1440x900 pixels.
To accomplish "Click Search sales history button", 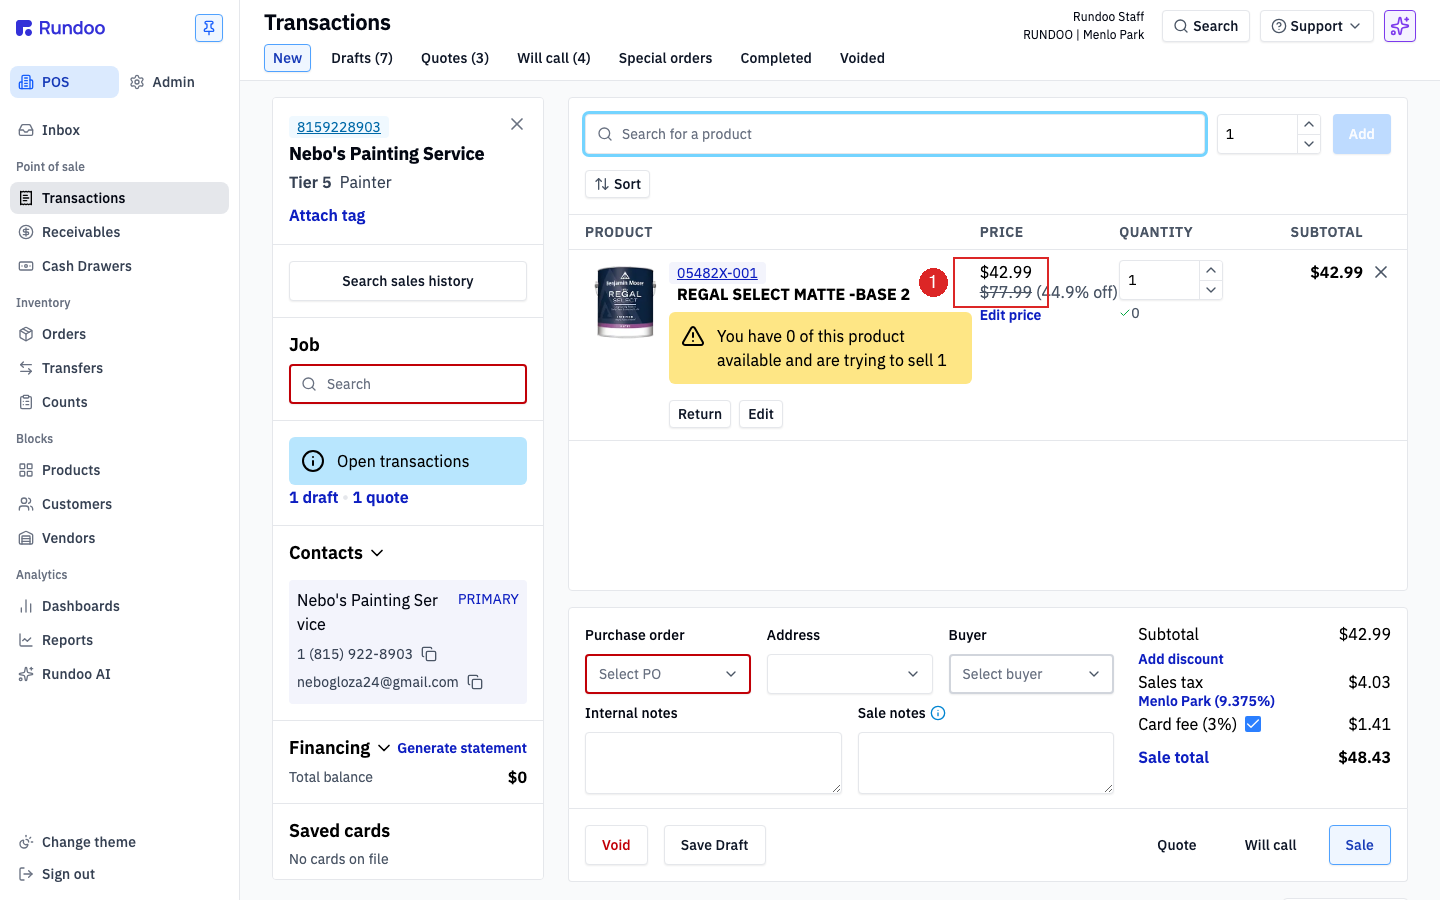I will tap(408, 281).
